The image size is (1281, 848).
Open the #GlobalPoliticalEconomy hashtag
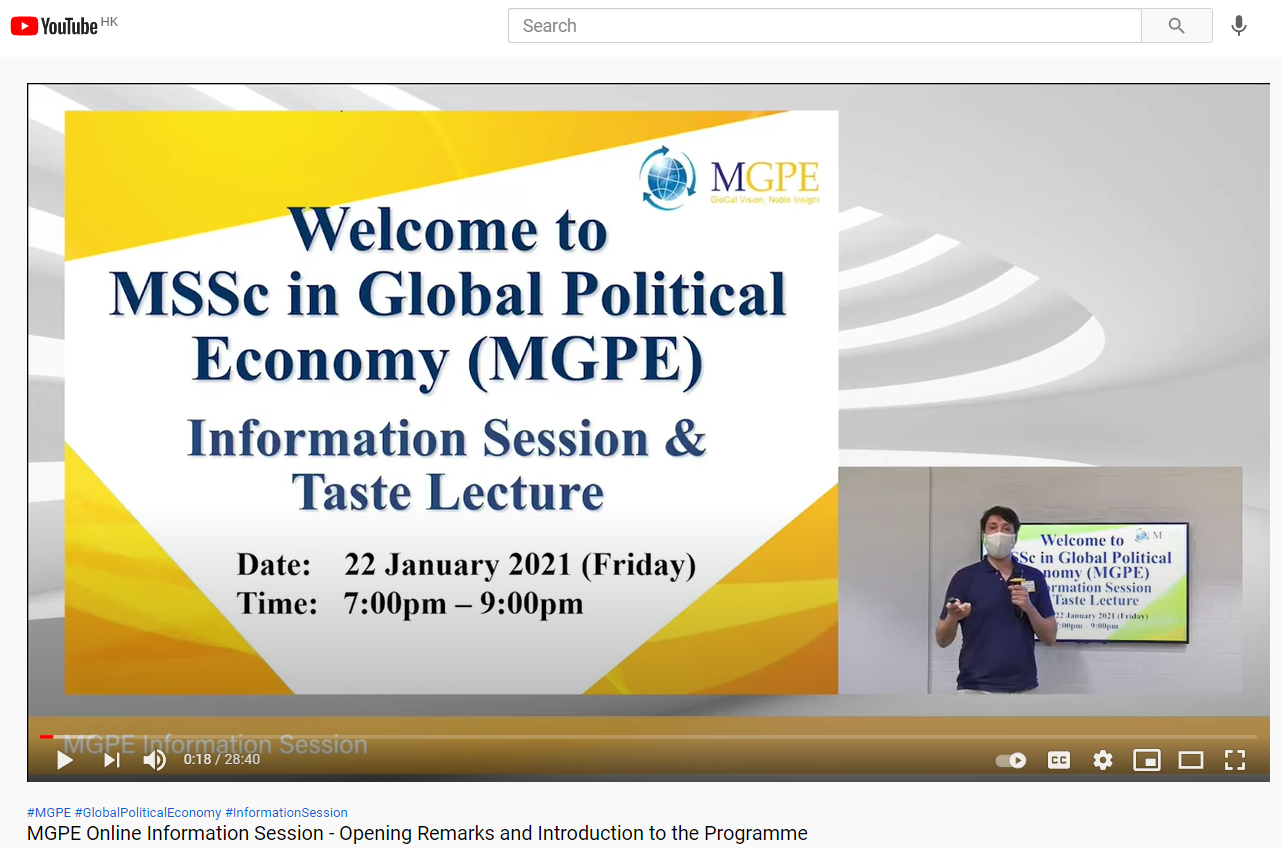pos(148,813)
